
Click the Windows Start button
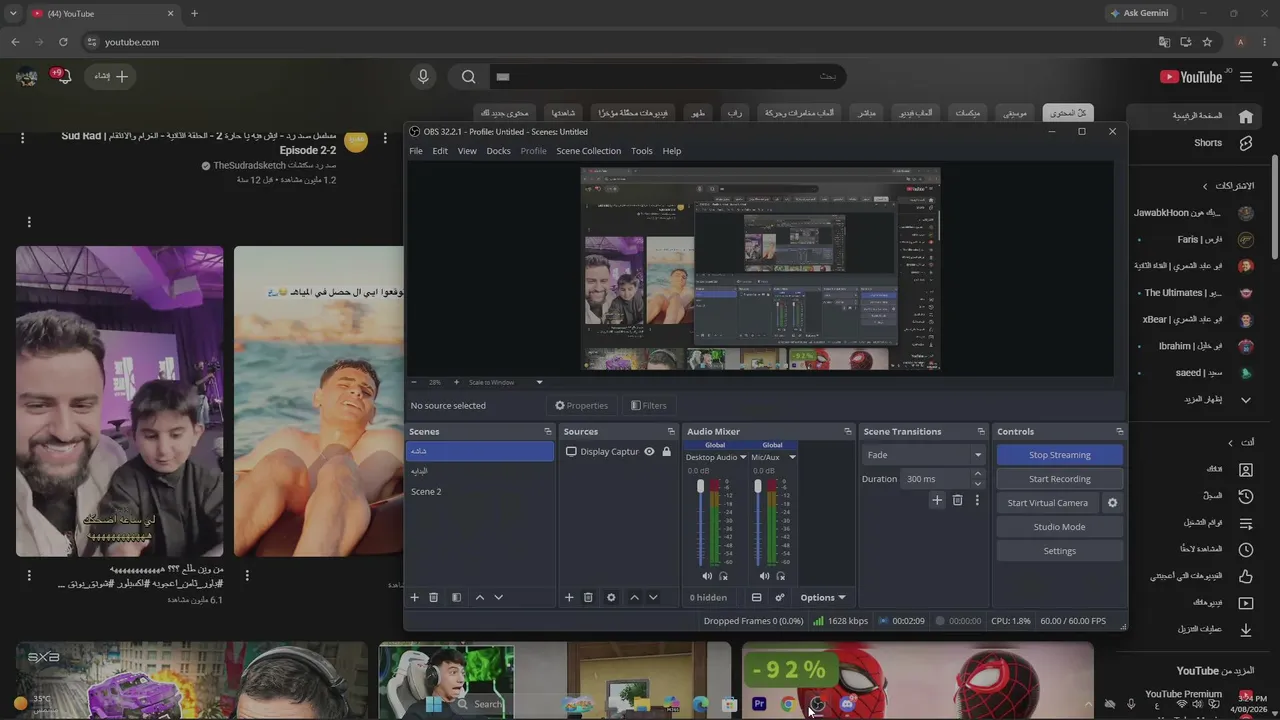[x=434, y=704]
